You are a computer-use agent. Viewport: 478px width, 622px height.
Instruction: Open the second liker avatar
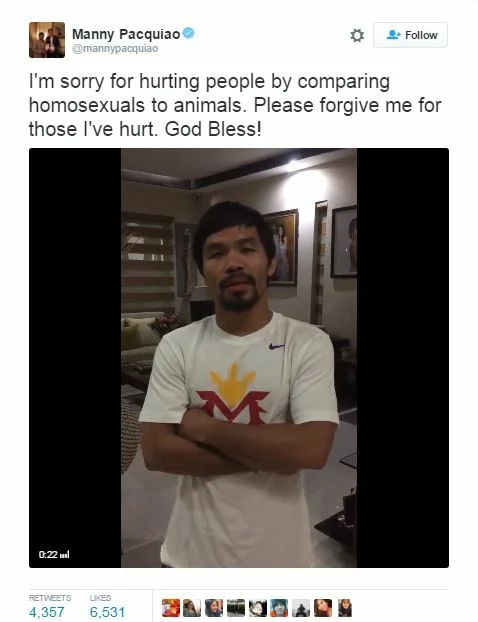[192, 608]
